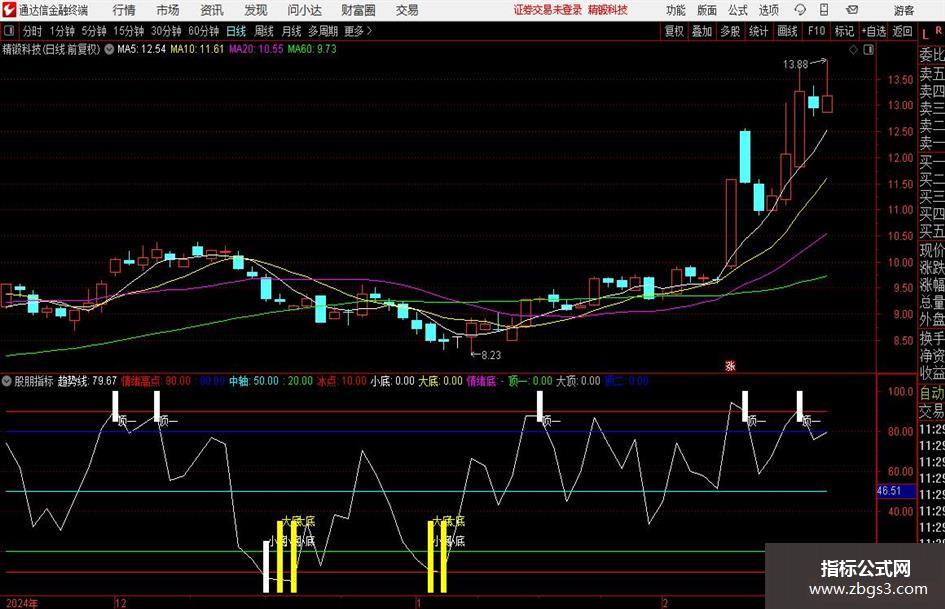
Task: Click the MA10: 11.61 label
Action: 197,49
